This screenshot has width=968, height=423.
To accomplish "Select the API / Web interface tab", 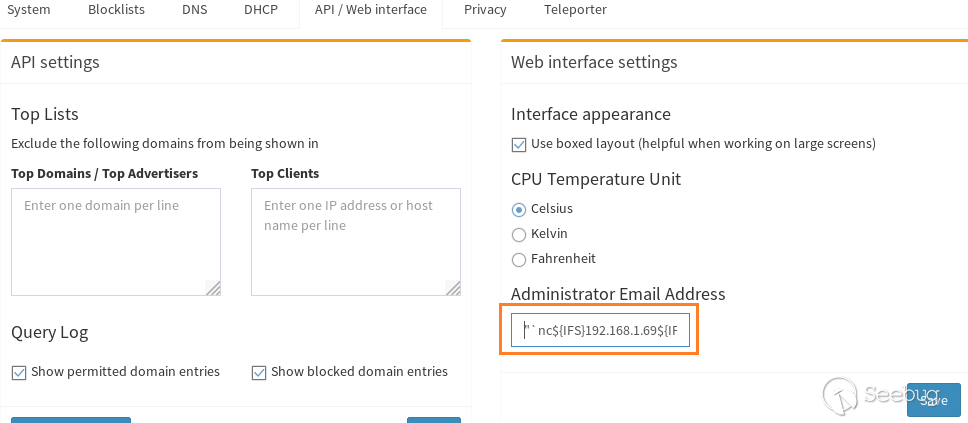I will click(370, 10).
